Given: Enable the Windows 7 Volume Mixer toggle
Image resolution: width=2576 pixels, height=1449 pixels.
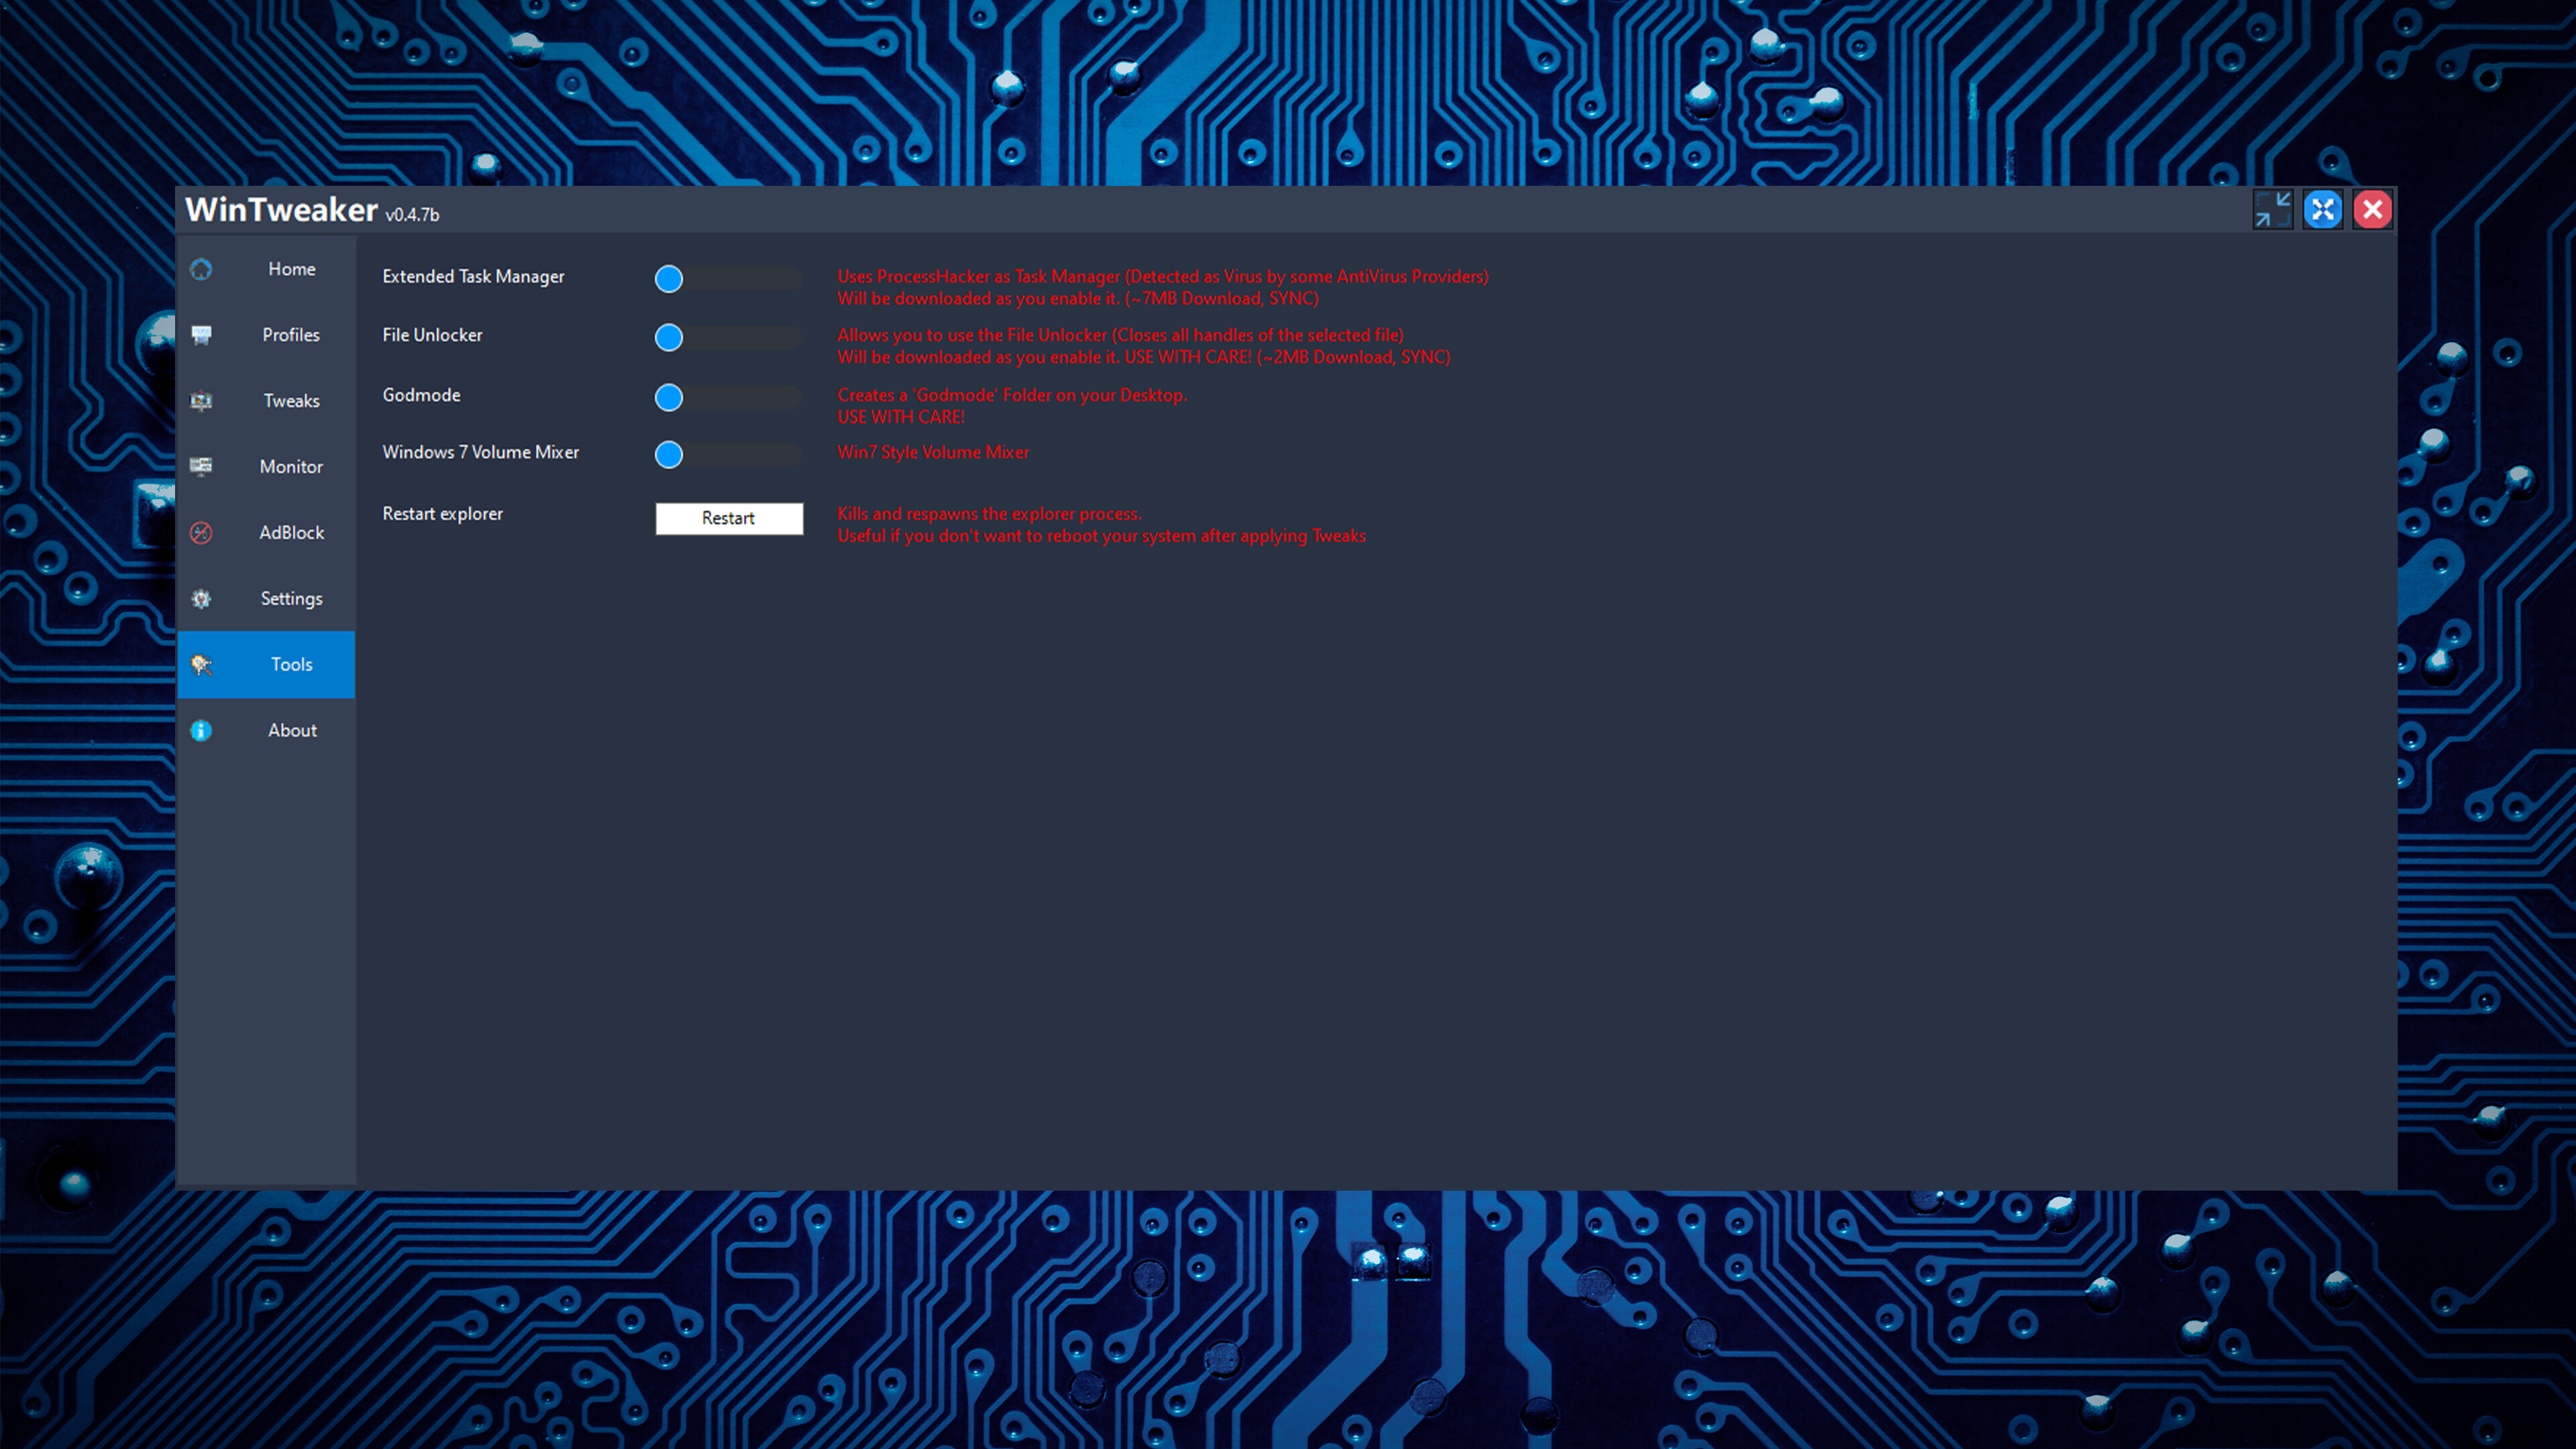Looking at the screenshot, I should tap(669, 455).
